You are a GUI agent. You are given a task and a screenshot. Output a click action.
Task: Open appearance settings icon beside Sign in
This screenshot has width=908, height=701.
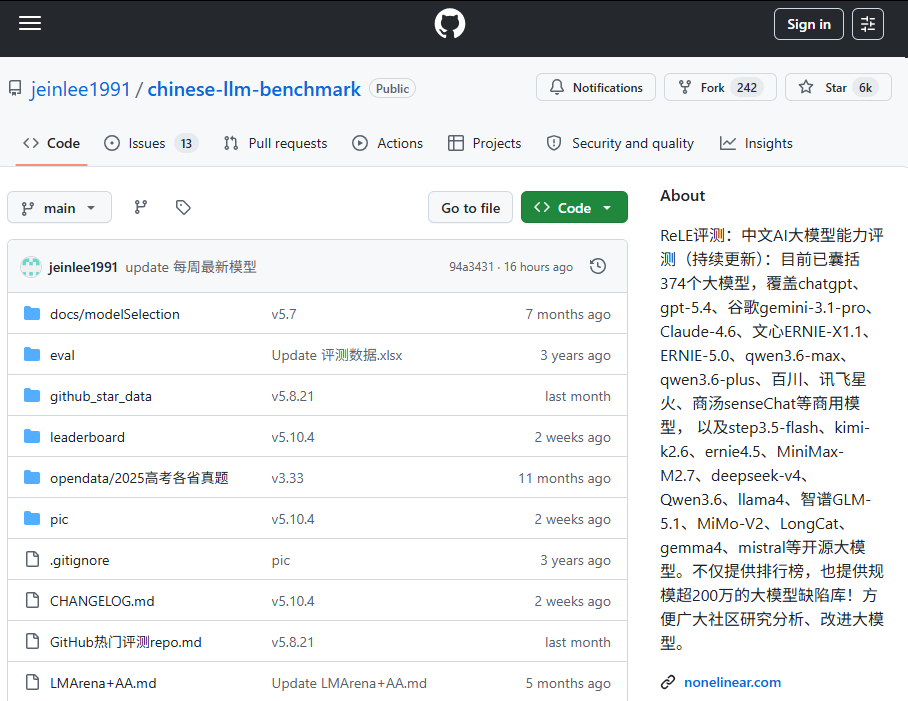pos(867,24)
